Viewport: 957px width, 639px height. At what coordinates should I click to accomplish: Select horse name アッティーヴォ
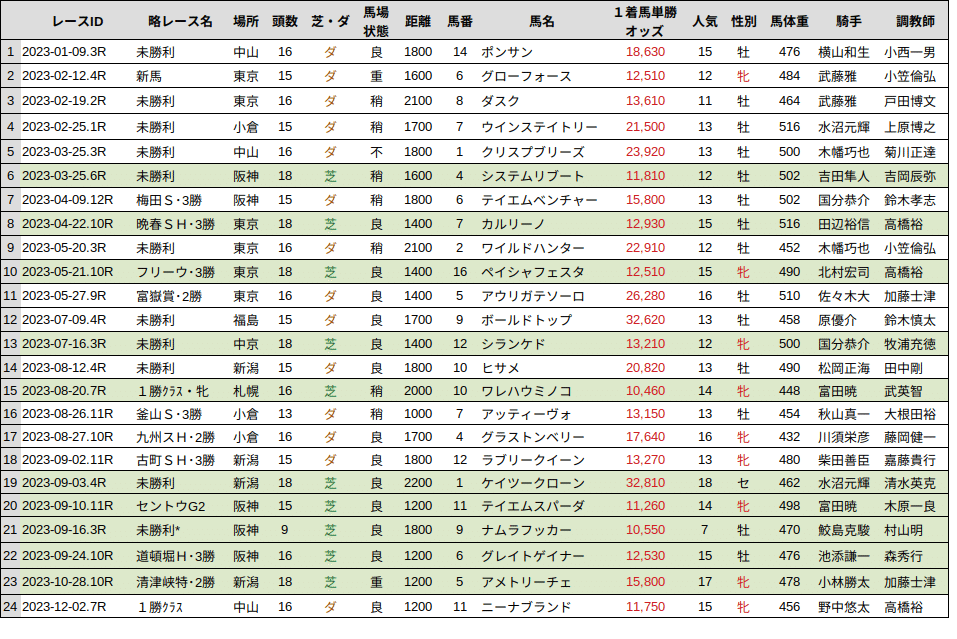point(526,414)
